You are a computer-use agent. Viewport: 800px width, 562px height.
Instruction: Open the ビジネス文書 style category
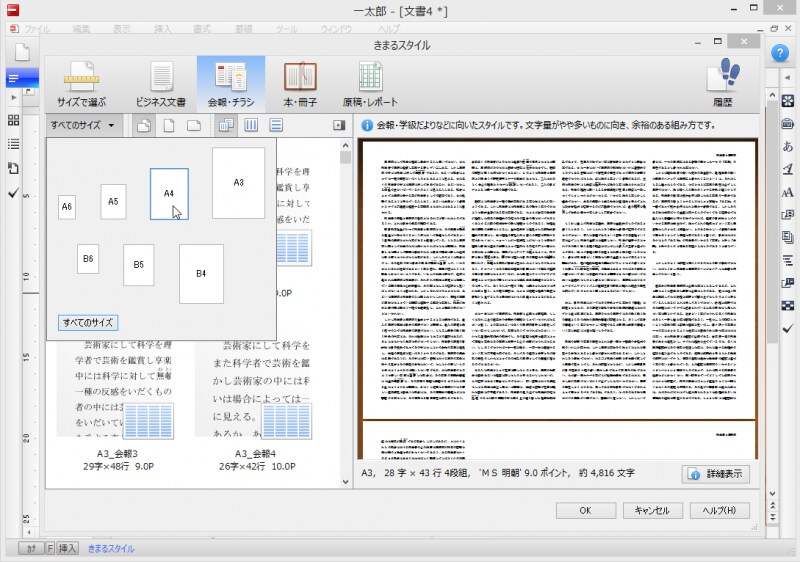[x=161, y=84]
